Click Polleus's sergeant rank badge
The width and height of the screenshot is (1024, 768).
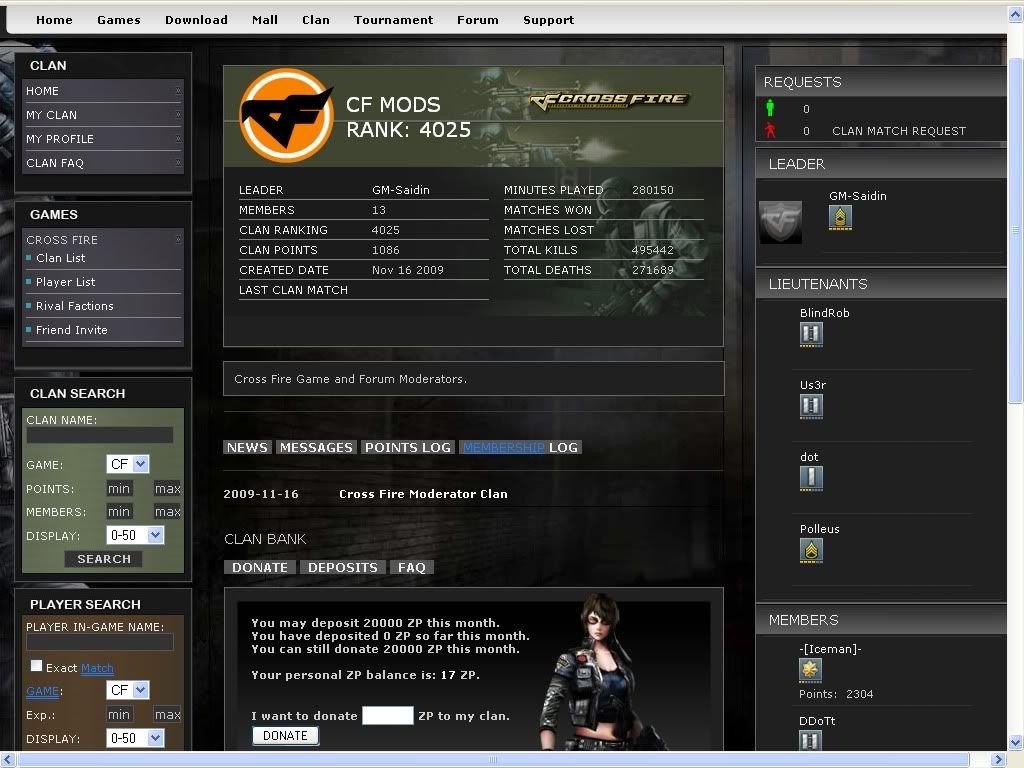(811, 550)
